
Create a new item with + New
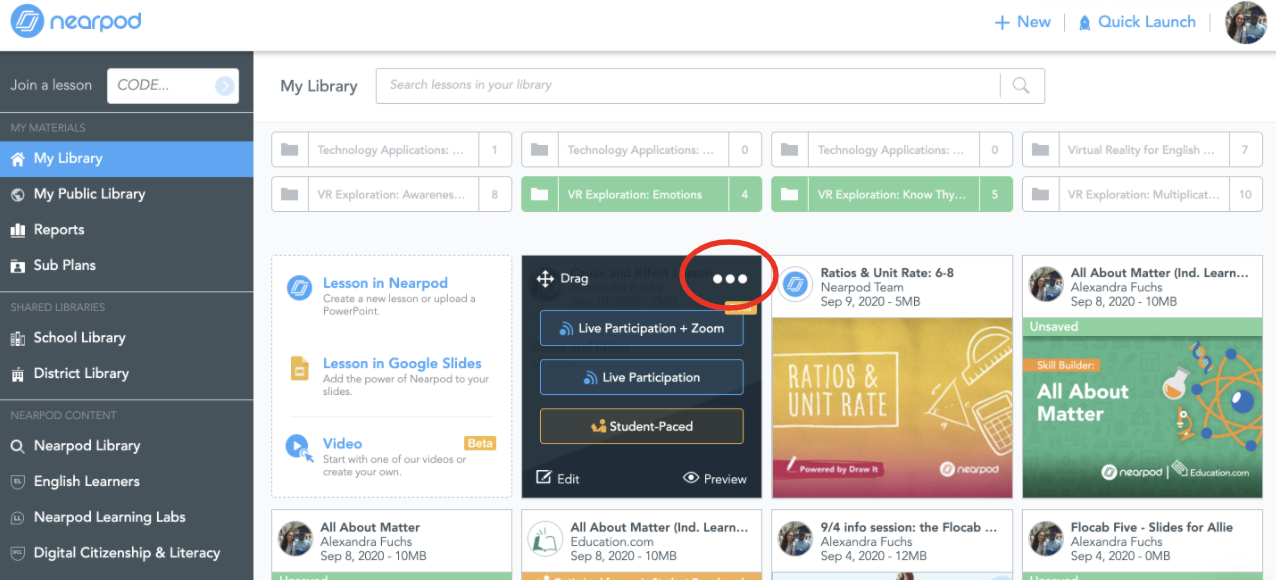coord(1022,22)
